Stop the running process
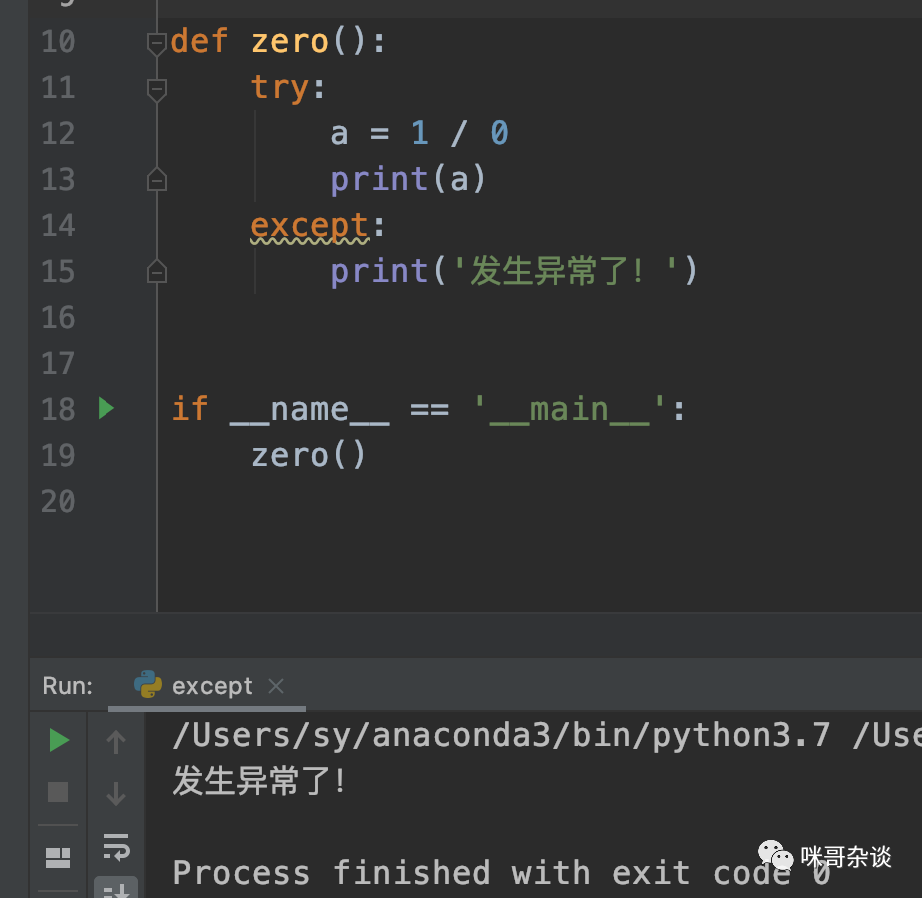Viewport: 922px width, 898px height. pos(58,792)
